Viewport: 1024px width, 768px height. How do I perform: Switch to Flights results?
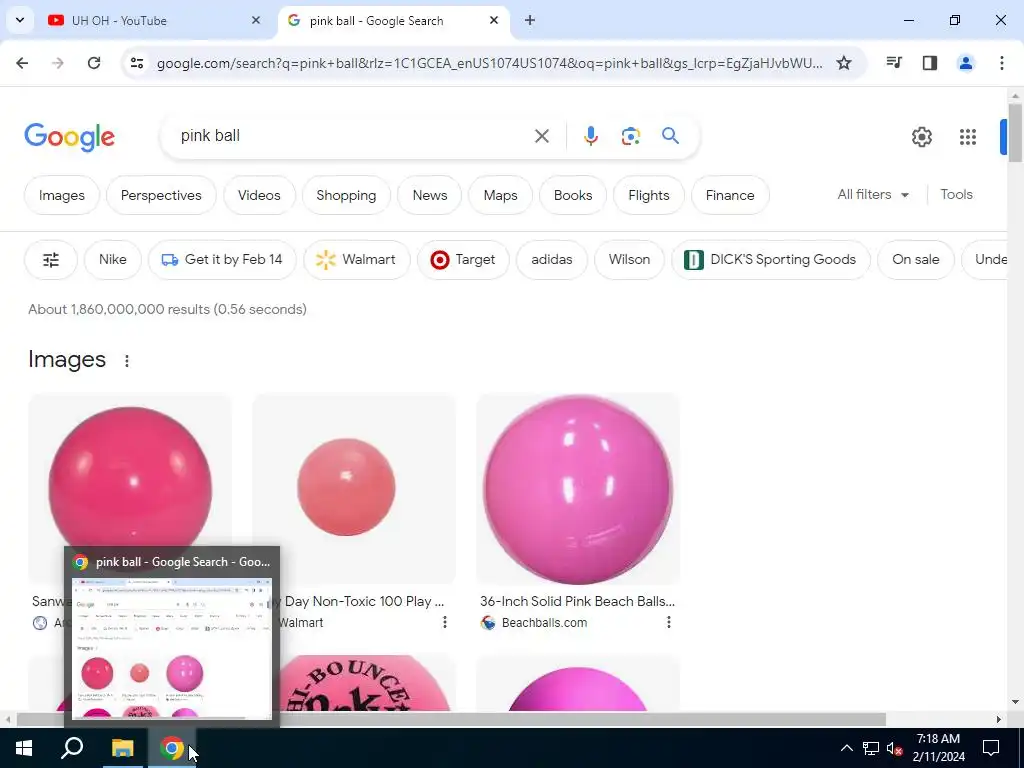pyautogui.click(x=648, y=195)
